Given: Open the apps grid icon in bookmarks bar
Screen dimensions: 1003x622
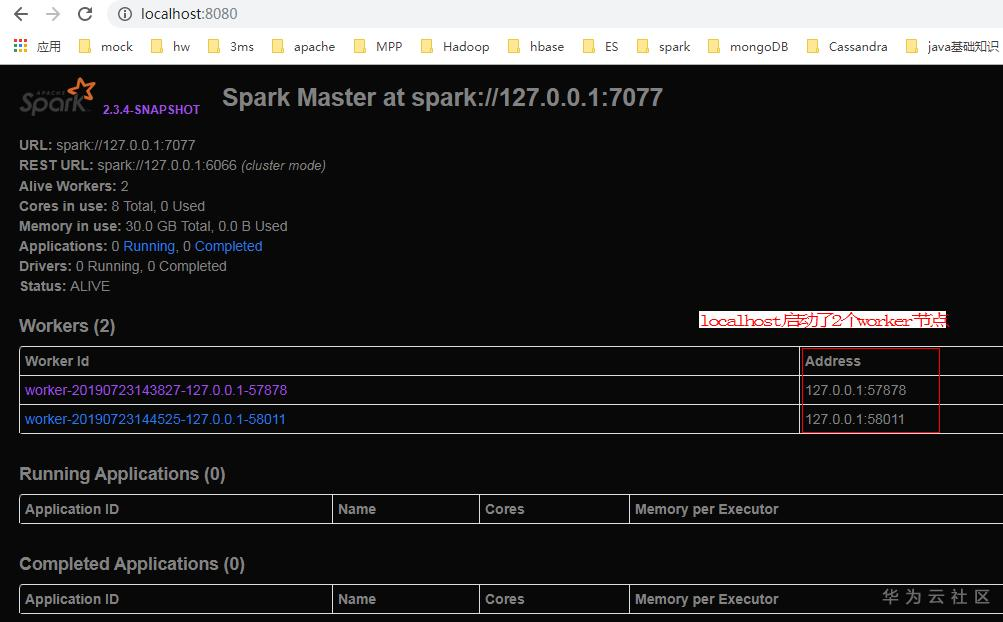Looking at the screenshot, I should (20, 46).
